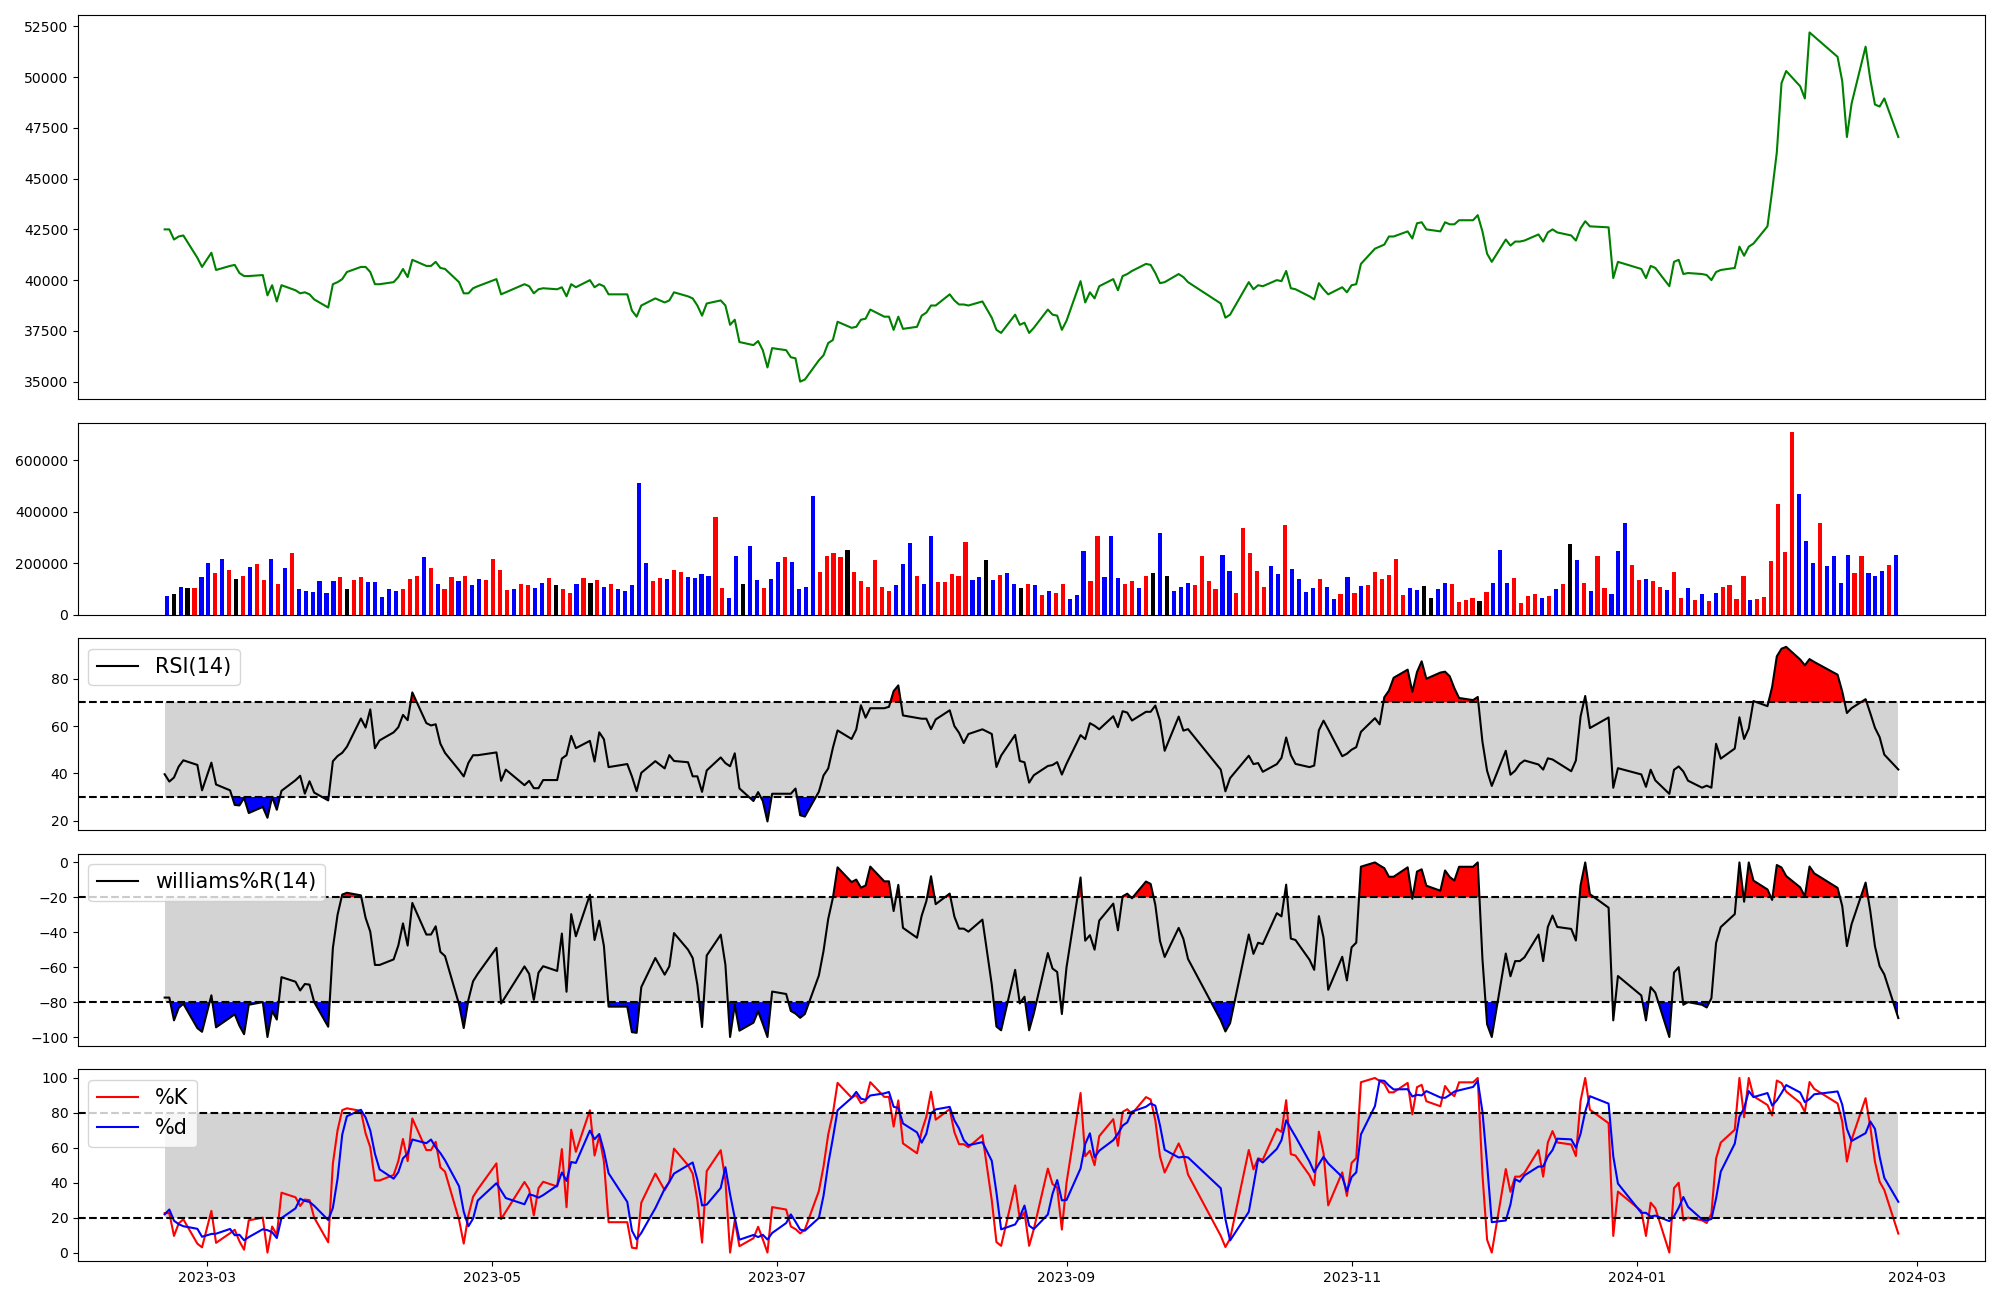This screenshot has height=1300, width=2000.
Task: Click the 200000 volume axis label
Action: pyautogui.click(x=41, y=564)
